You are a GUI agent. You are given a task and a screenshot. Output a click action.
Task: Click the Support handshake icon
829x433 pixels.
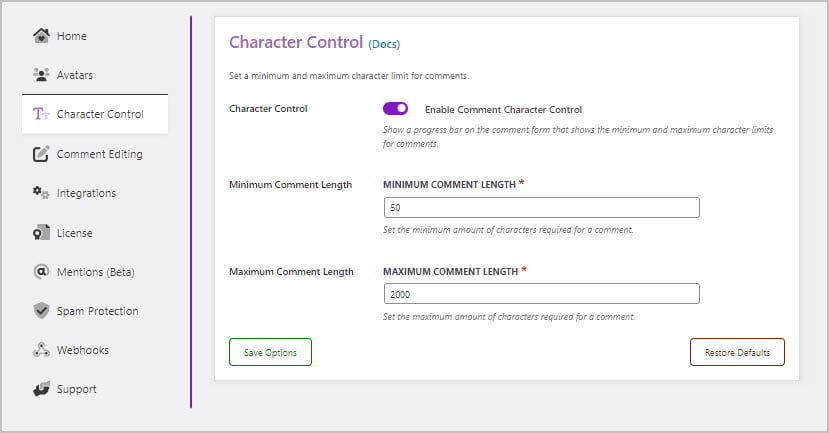[x=41, y=389]
